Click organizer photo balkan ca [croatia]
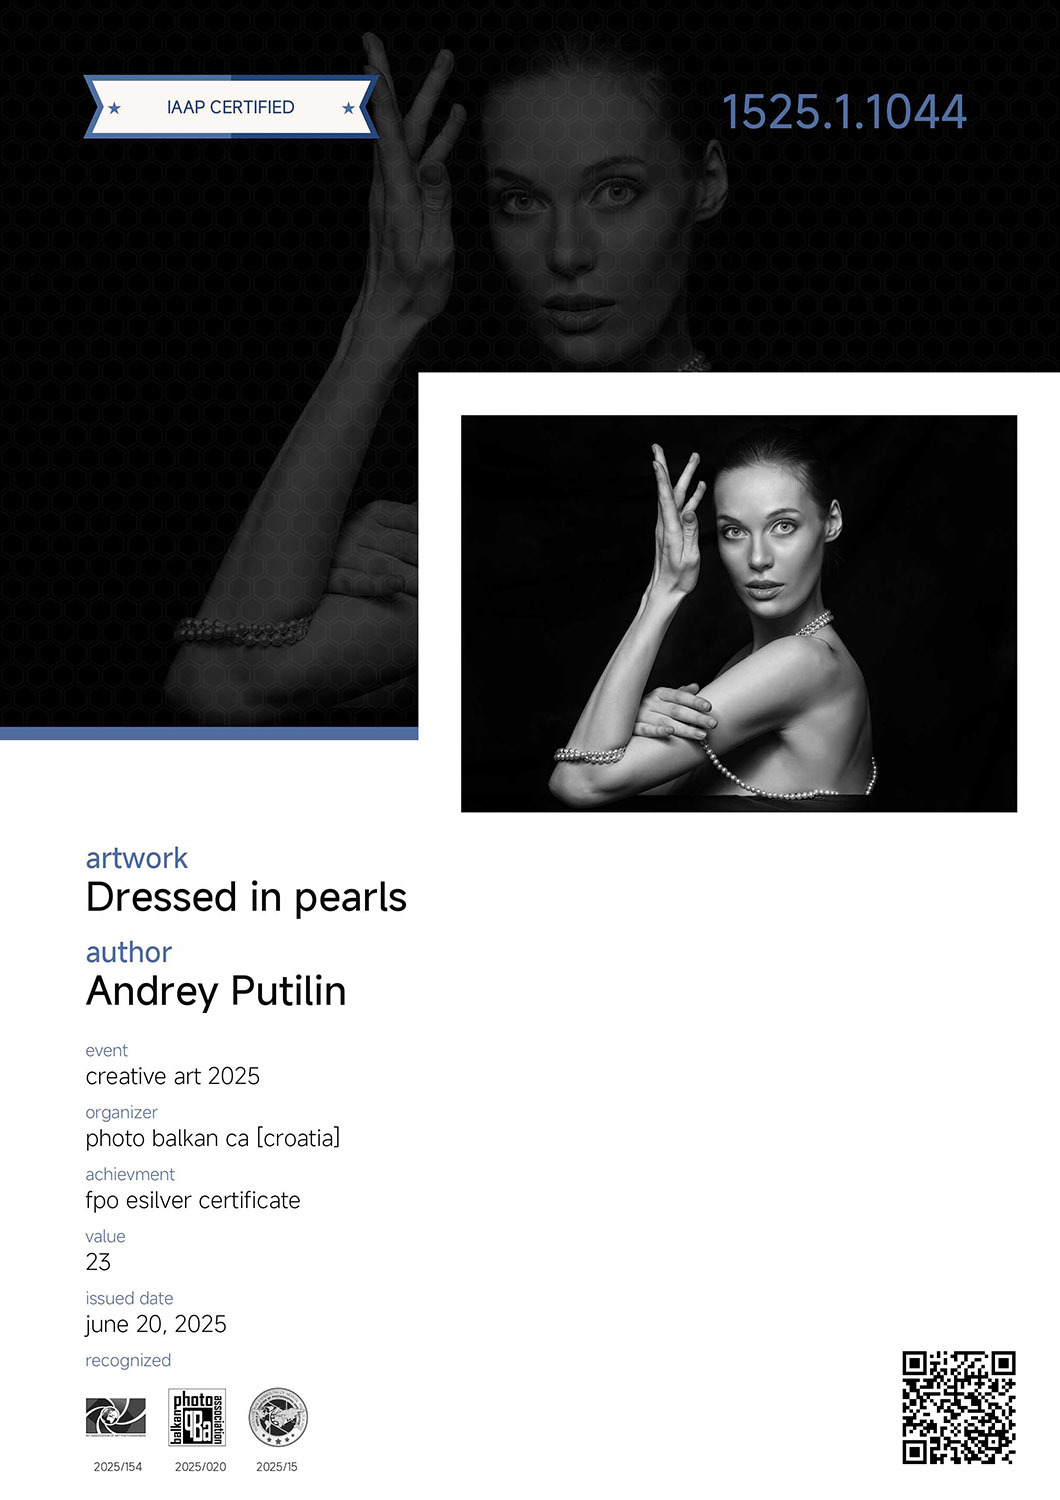1060x1500 pixels. [x=213, y=1138]
